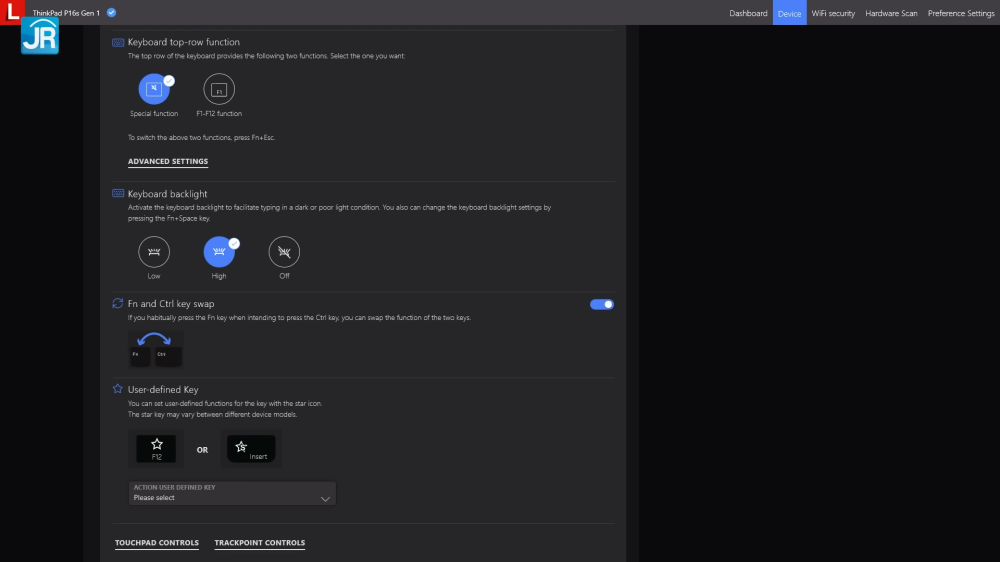Click the keyboard icon next to top-row function
This screenshot has height=562, width=1000.
(118, 43)
